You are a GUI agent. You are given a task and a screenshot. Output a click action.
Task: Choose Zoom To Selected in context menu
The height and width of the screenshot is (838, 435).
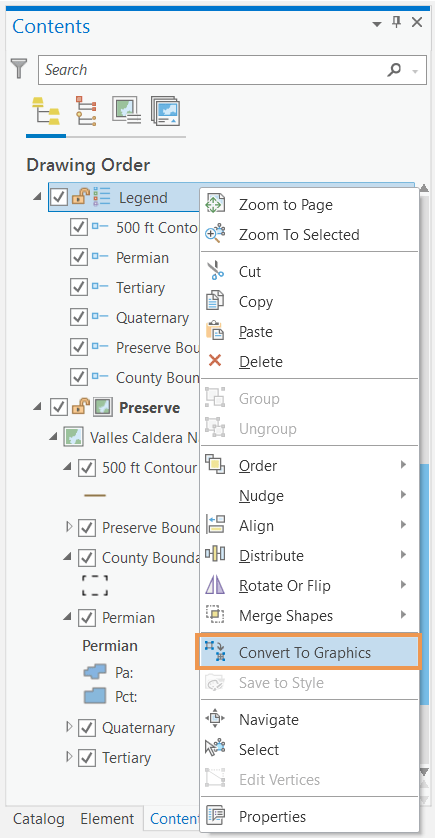tap(309, 235)
